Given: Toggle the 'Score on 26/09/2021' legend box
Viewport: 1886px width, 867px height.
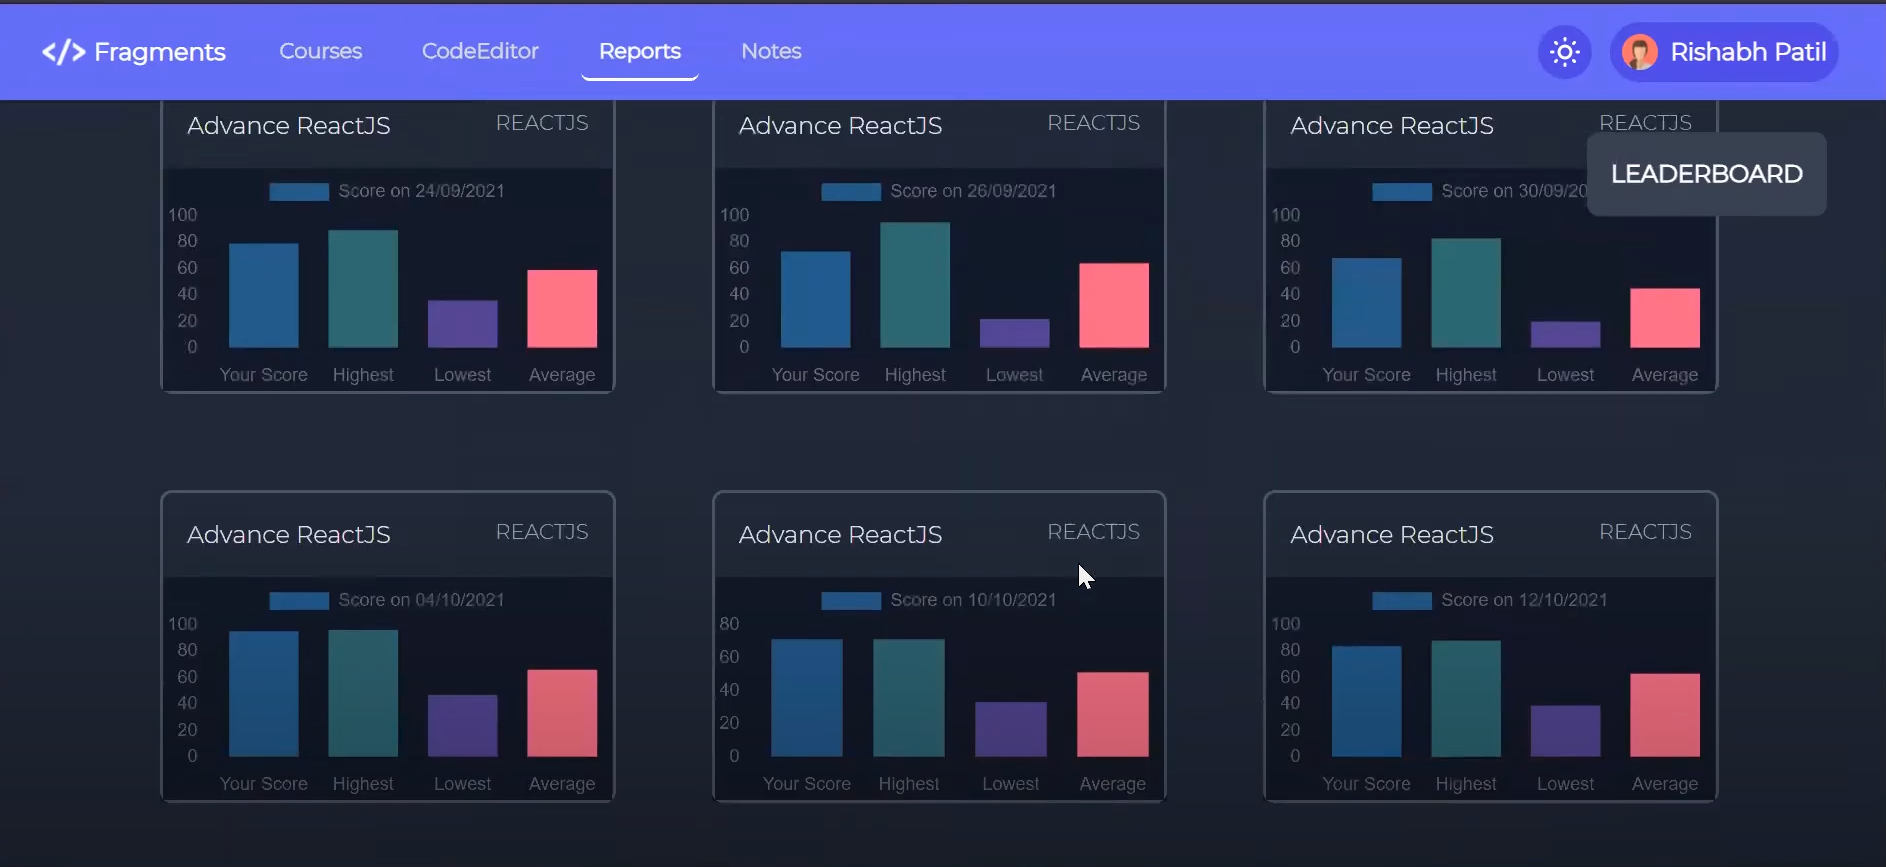Looking at the screenshot, I should [x=851, y=192].
